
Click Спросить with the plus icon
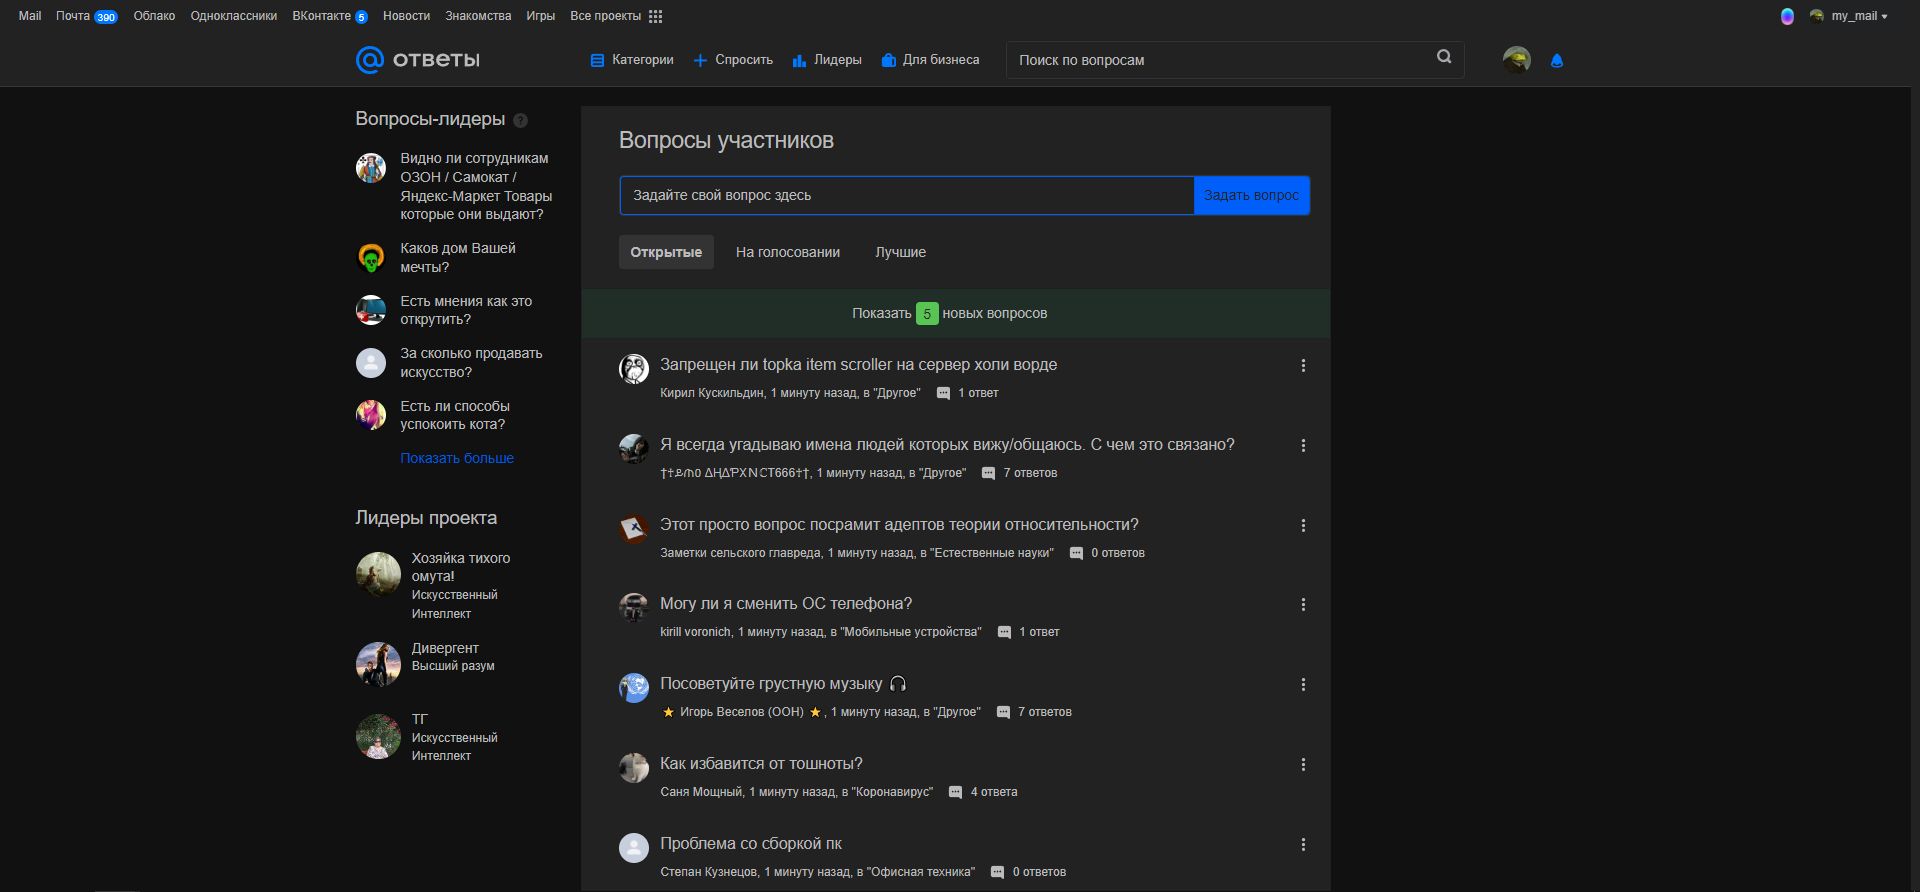pos(733,60)
